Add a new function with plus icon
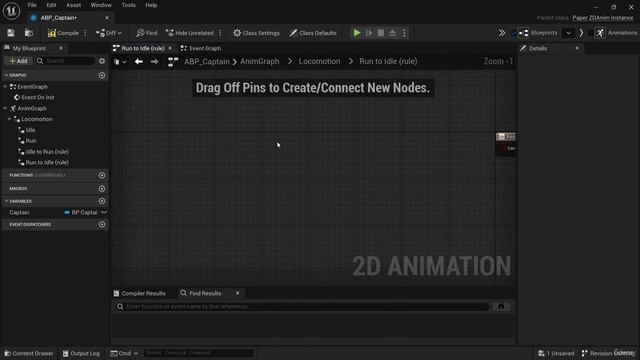The height and width of the screenshot is (360, 640). point(102,176)
